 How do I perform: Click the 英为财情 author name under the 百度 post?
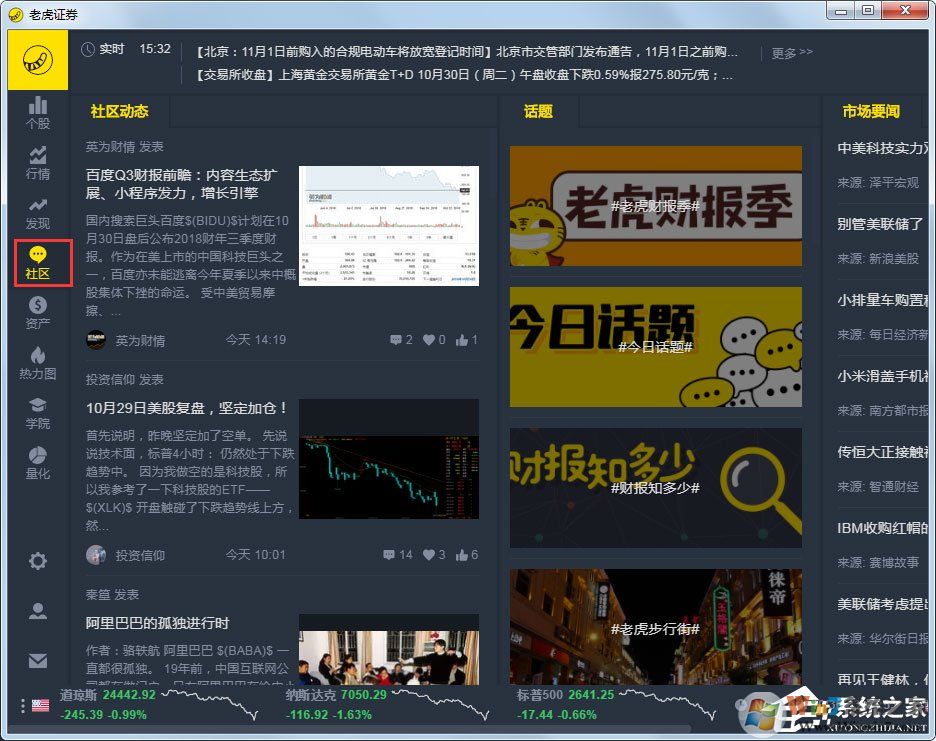point(140,340)
